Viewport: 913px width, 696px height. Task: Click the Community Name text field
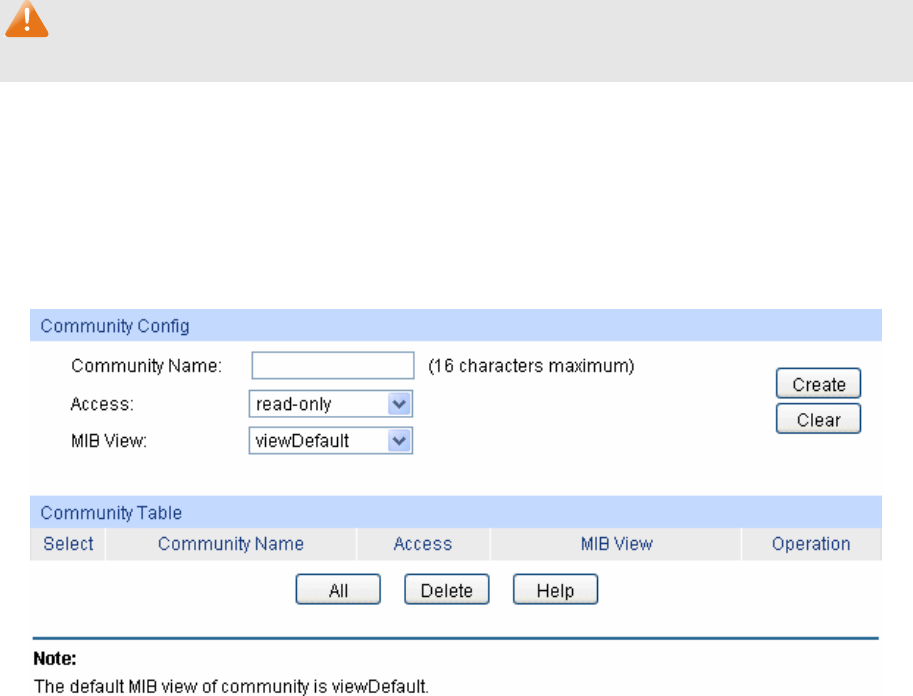click(332, 366)
